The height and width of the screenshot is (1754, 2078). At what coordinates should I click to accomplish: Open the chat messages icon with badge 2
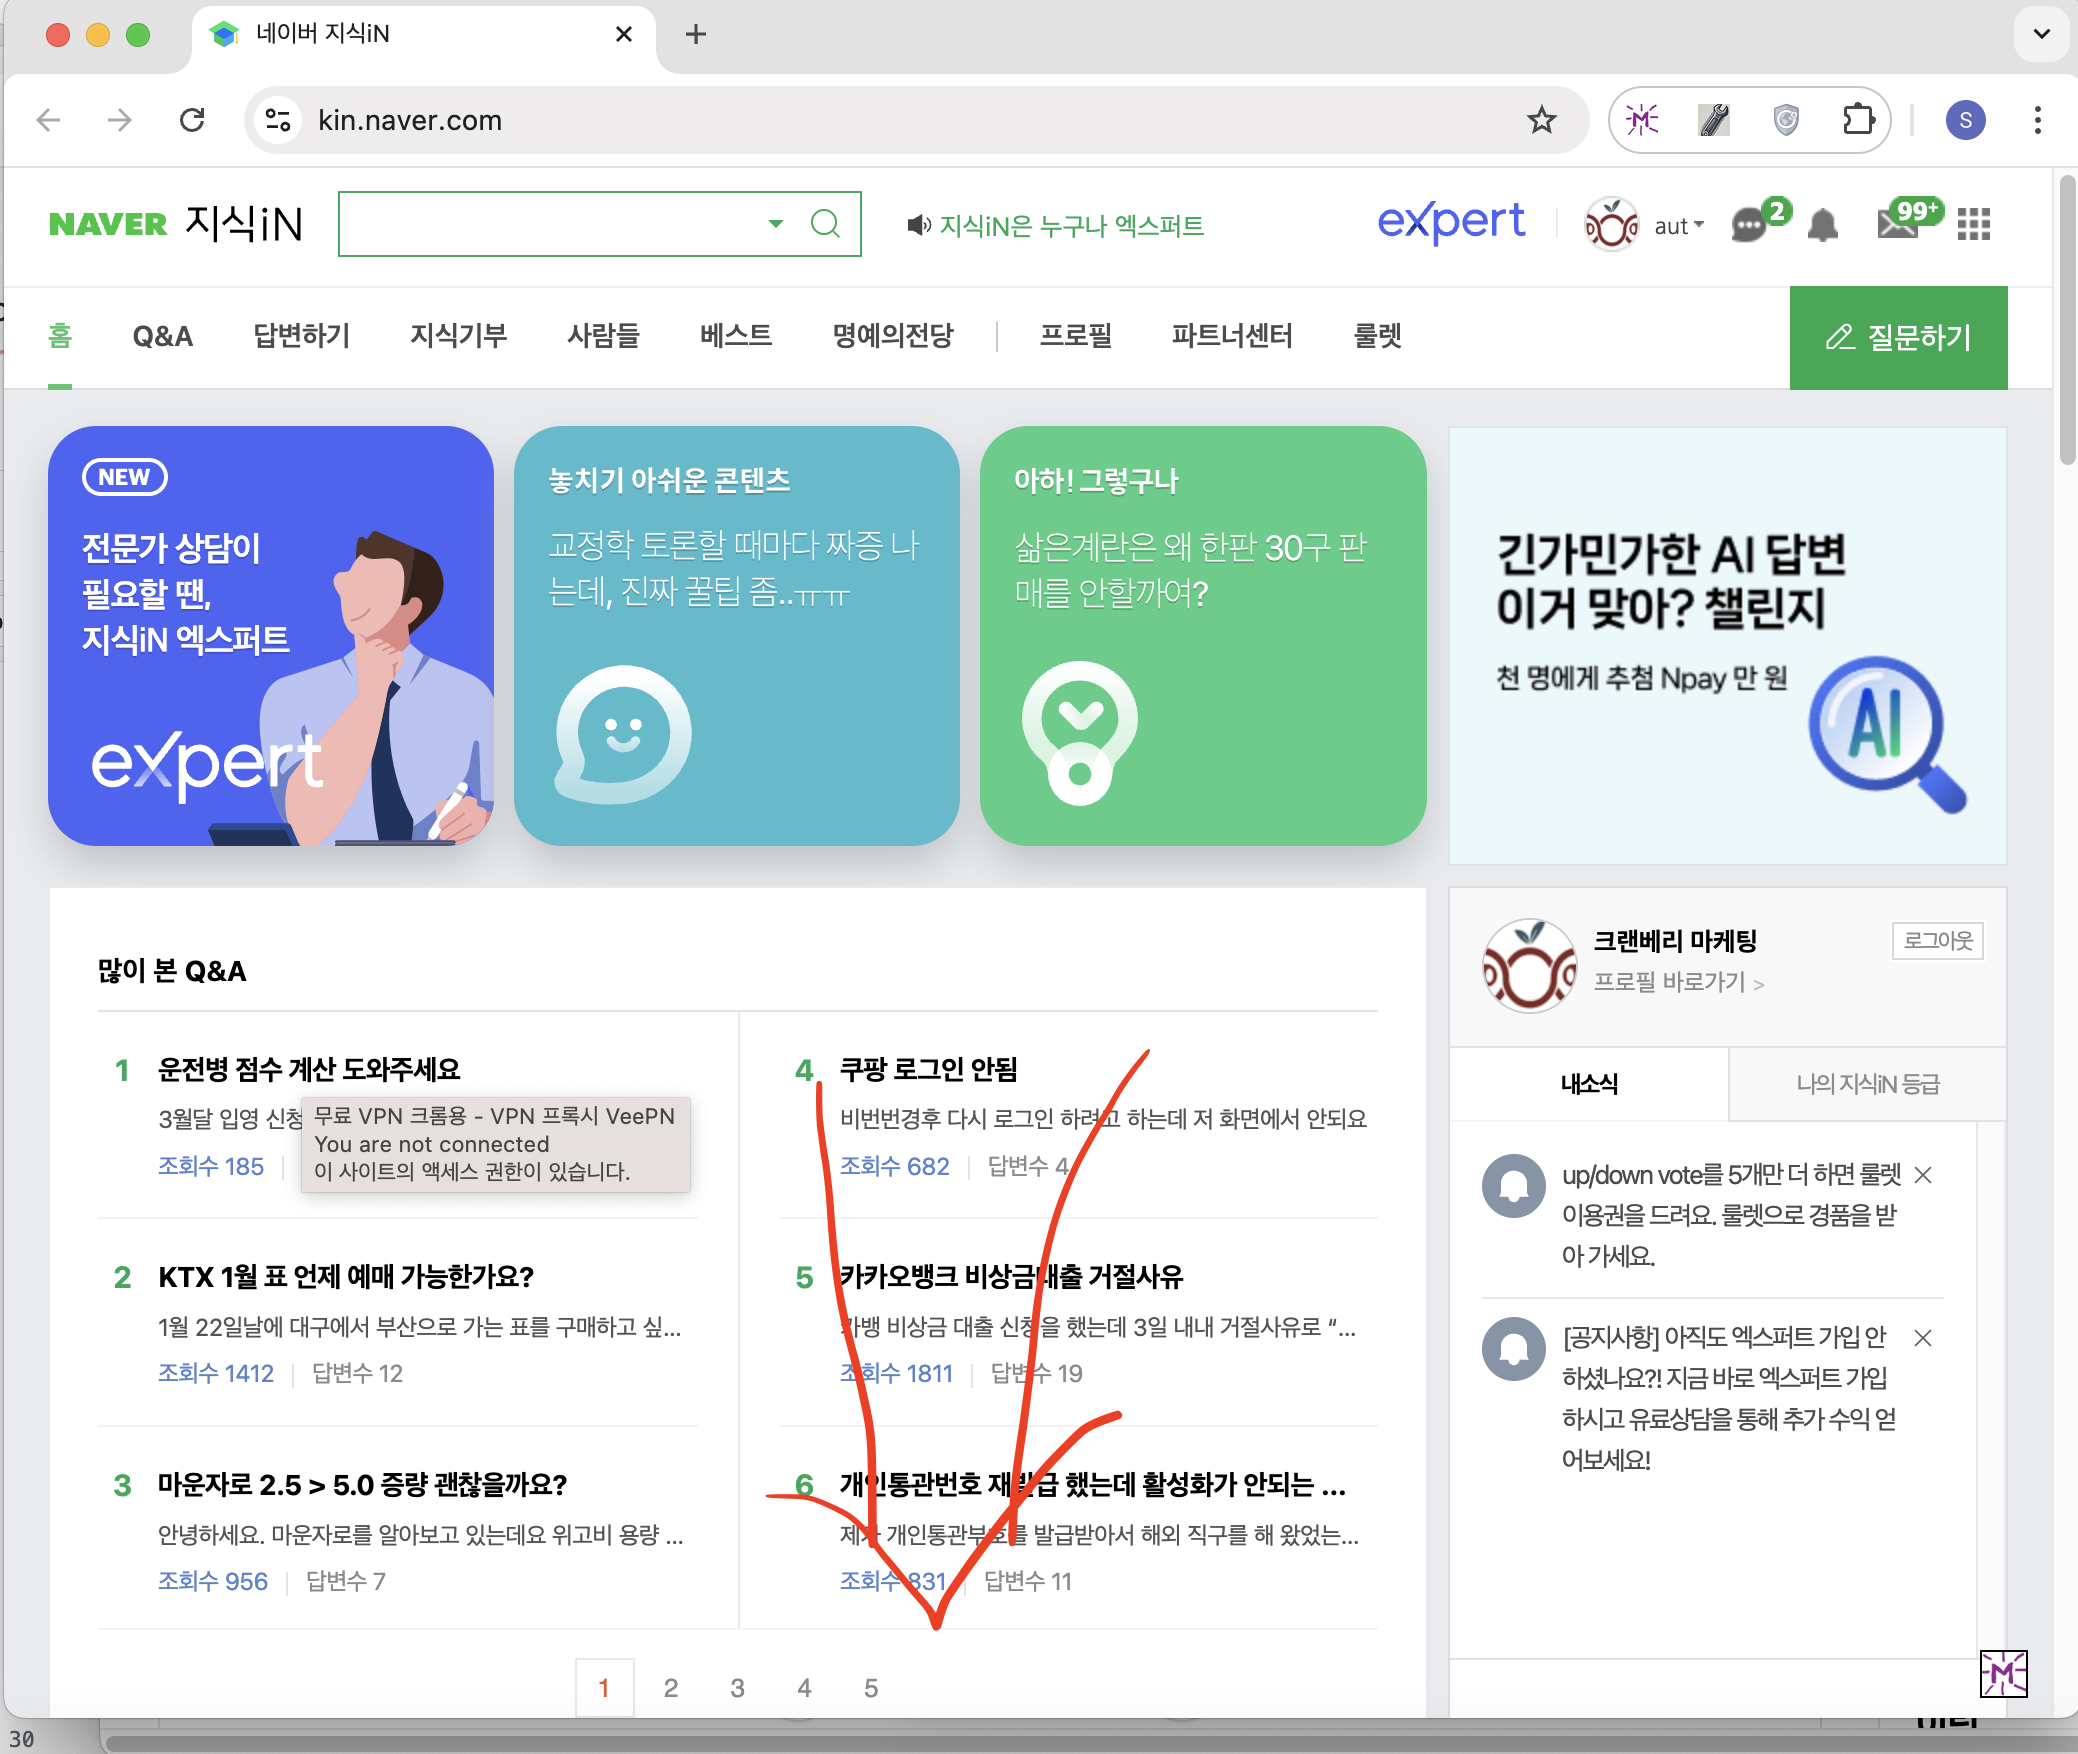(1750, 225)
